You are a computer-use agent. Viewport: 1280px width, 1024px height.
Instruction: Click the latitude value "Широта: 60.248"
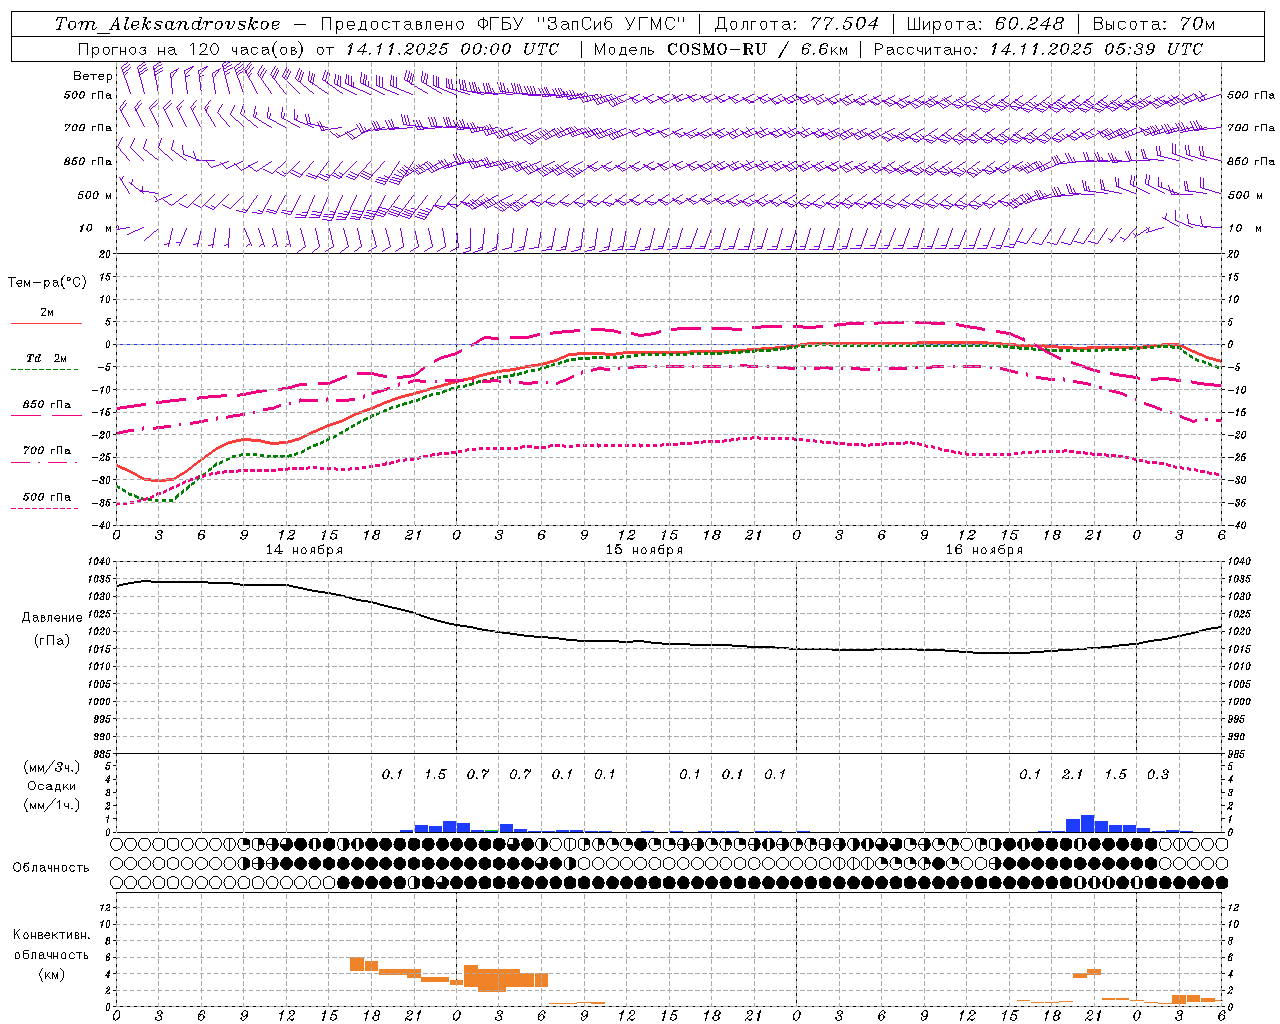tap(985, 24)
